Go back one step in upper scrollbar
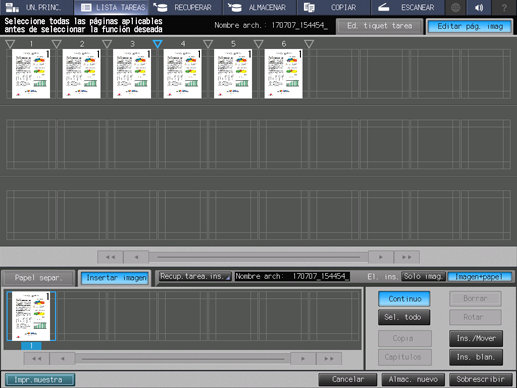The width and height of the screenshot is (517, 388). [136, 257]
